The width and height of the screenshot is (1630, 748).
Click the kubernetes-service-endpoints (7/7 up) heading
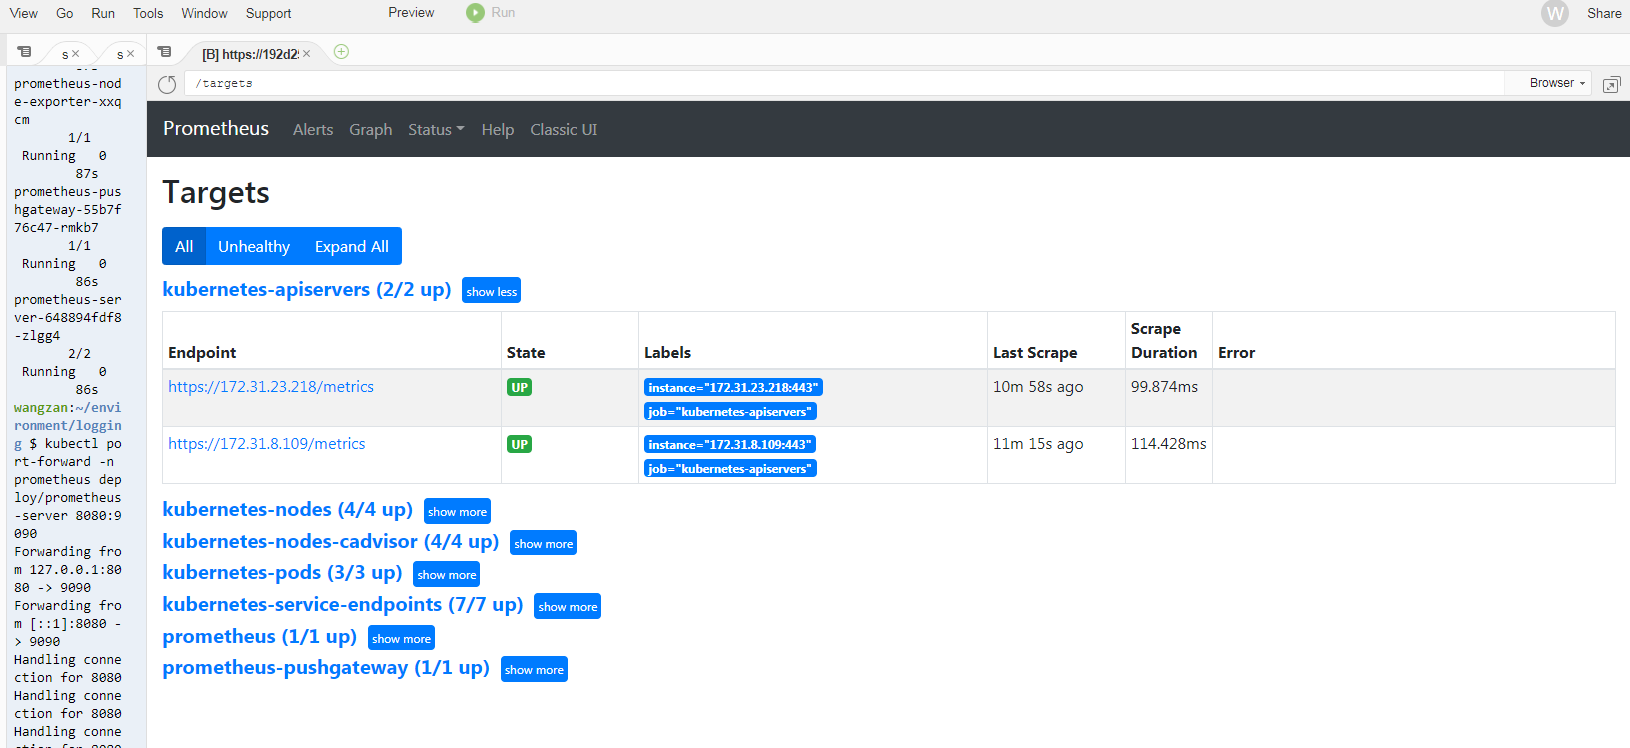click(x=343, y=605)
